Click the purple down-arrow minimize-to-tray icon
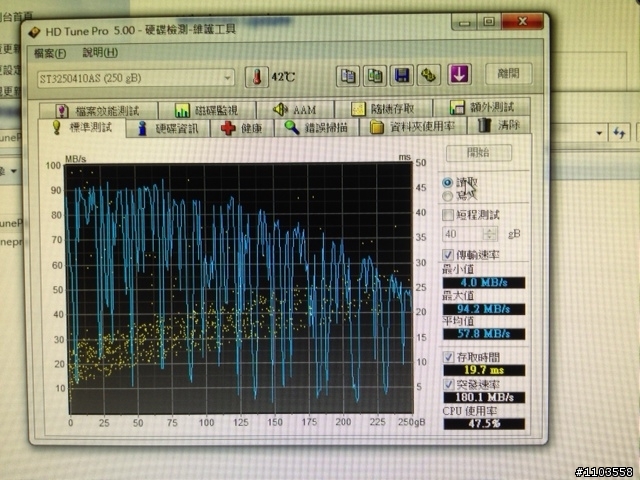The height and width of the screenshot is (480, 640). tap(459, 74)
